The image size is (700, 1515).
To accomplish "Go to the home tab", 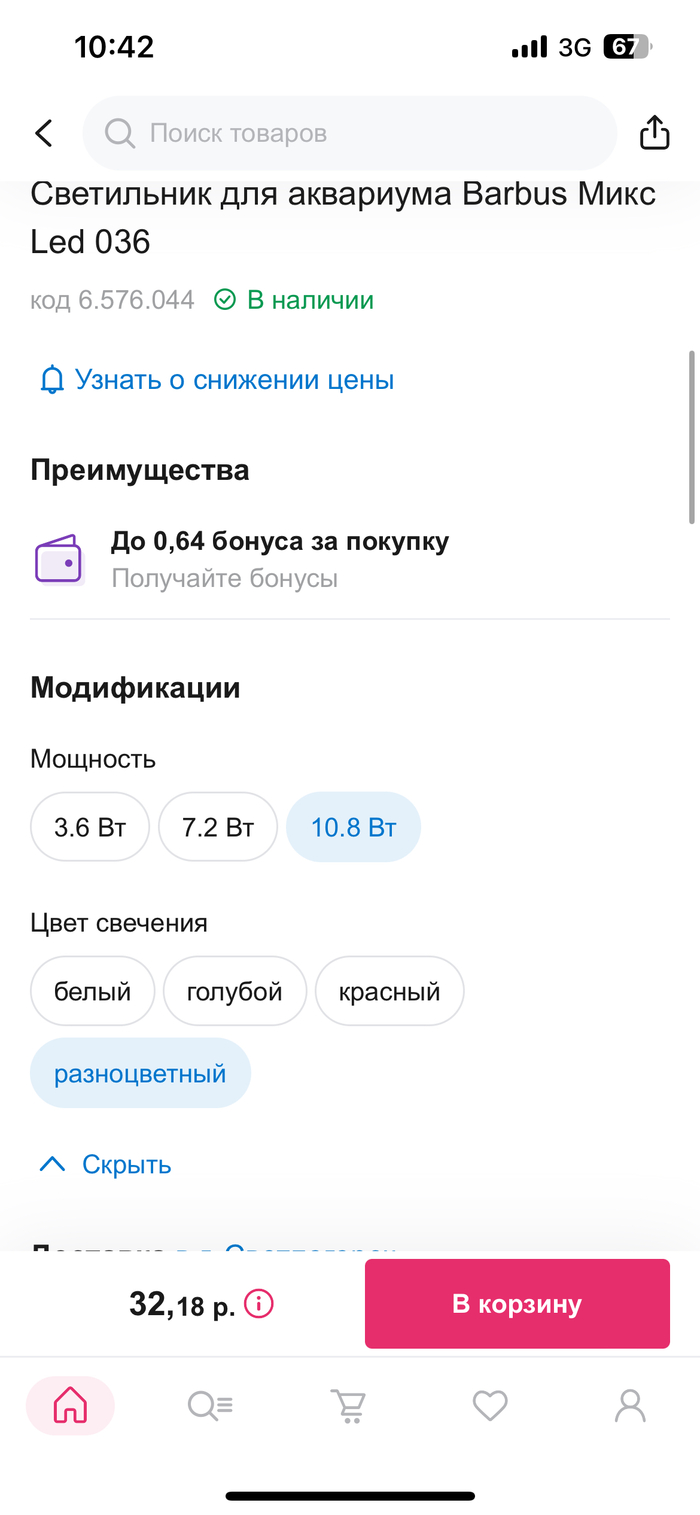I will (x=70, y=1406).
